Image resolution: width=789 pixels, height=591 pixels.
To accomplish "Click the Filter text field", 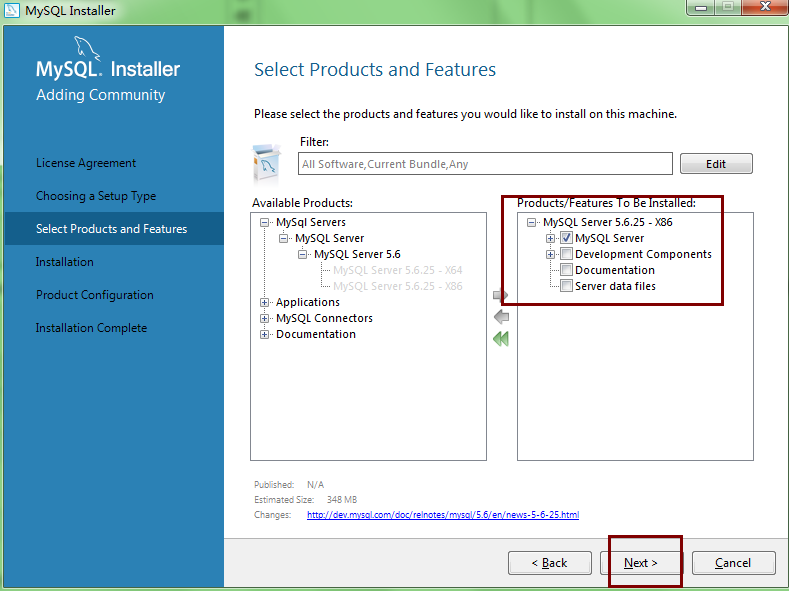I will pos(485,164).
